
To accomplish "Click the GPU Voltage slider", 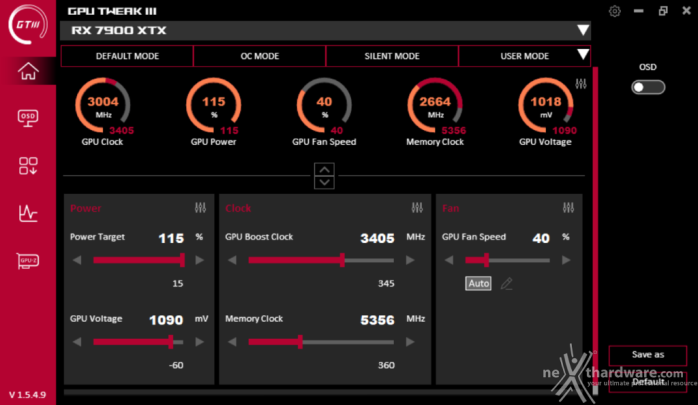I will (x=138, y=342).
